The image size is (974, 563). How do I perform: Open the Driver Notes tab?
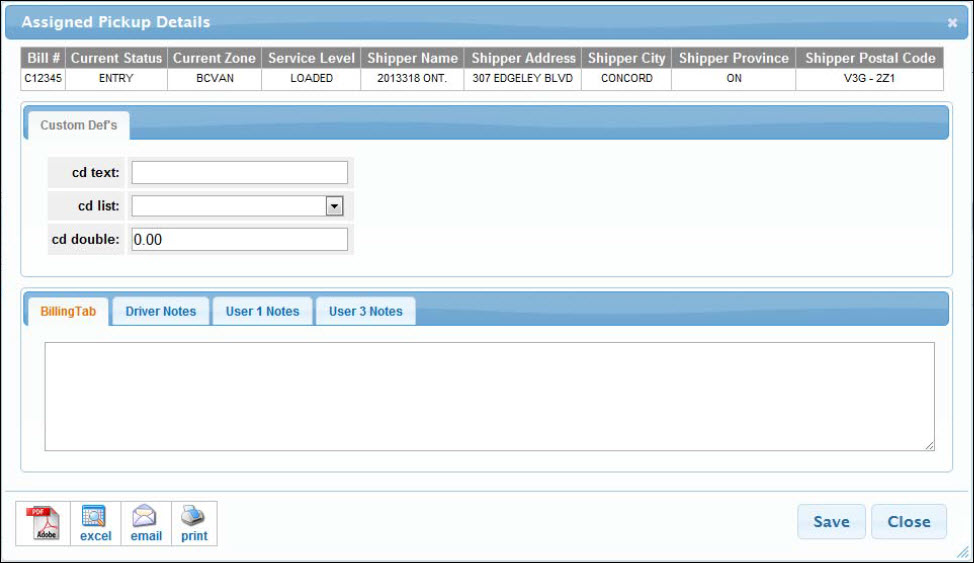(x=160, y=311)
